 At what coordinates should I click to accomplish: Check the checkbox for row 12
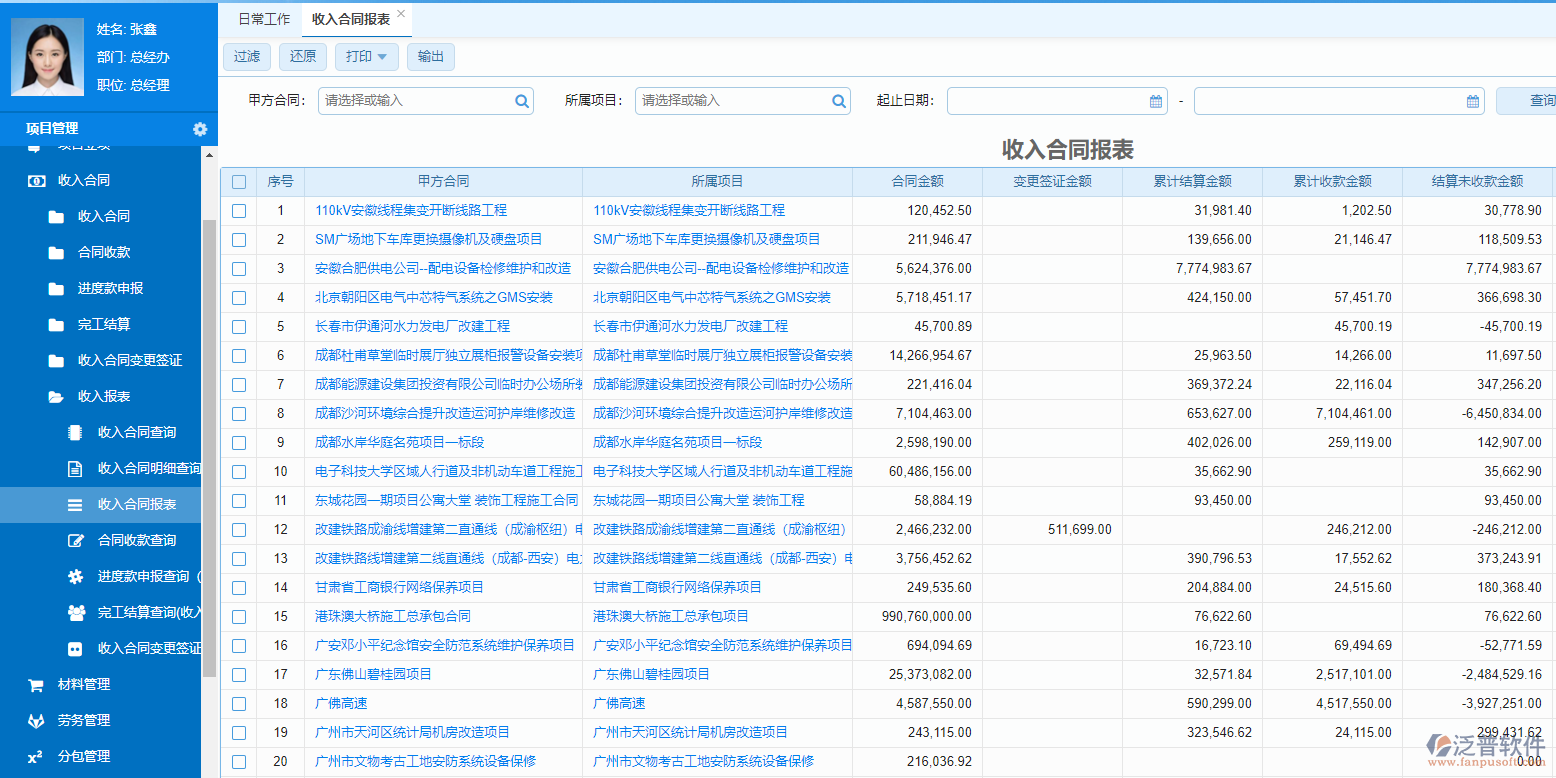pos(238,530)
